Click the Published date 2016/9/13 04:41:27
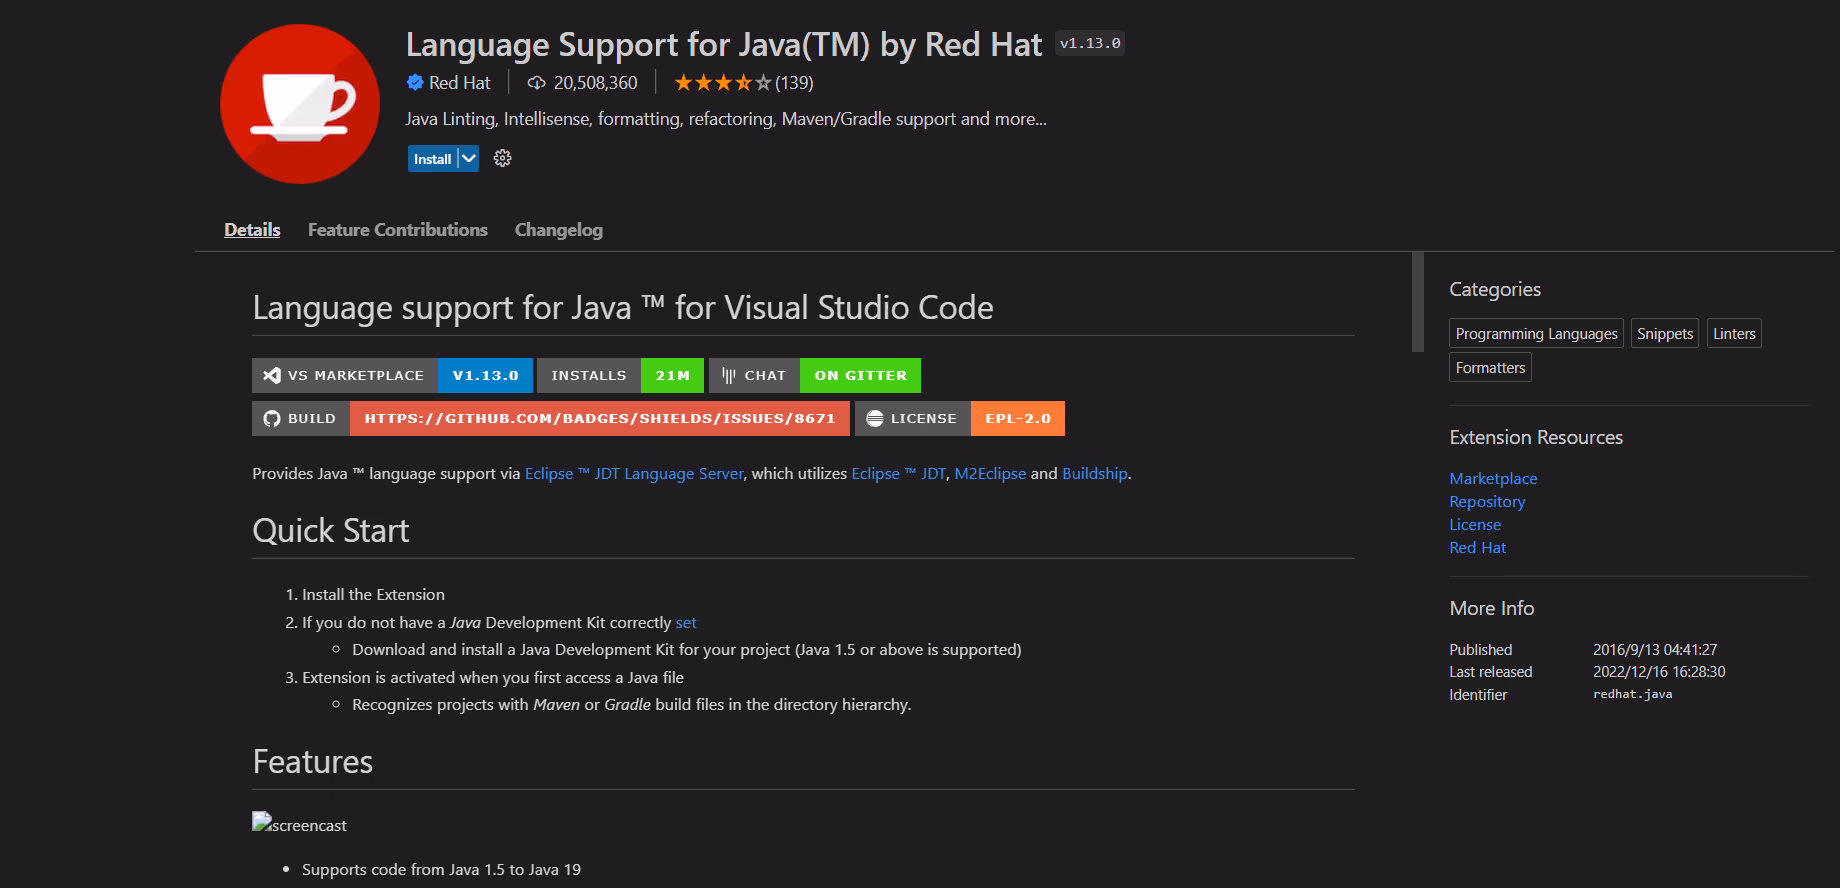 (1655, 650)
